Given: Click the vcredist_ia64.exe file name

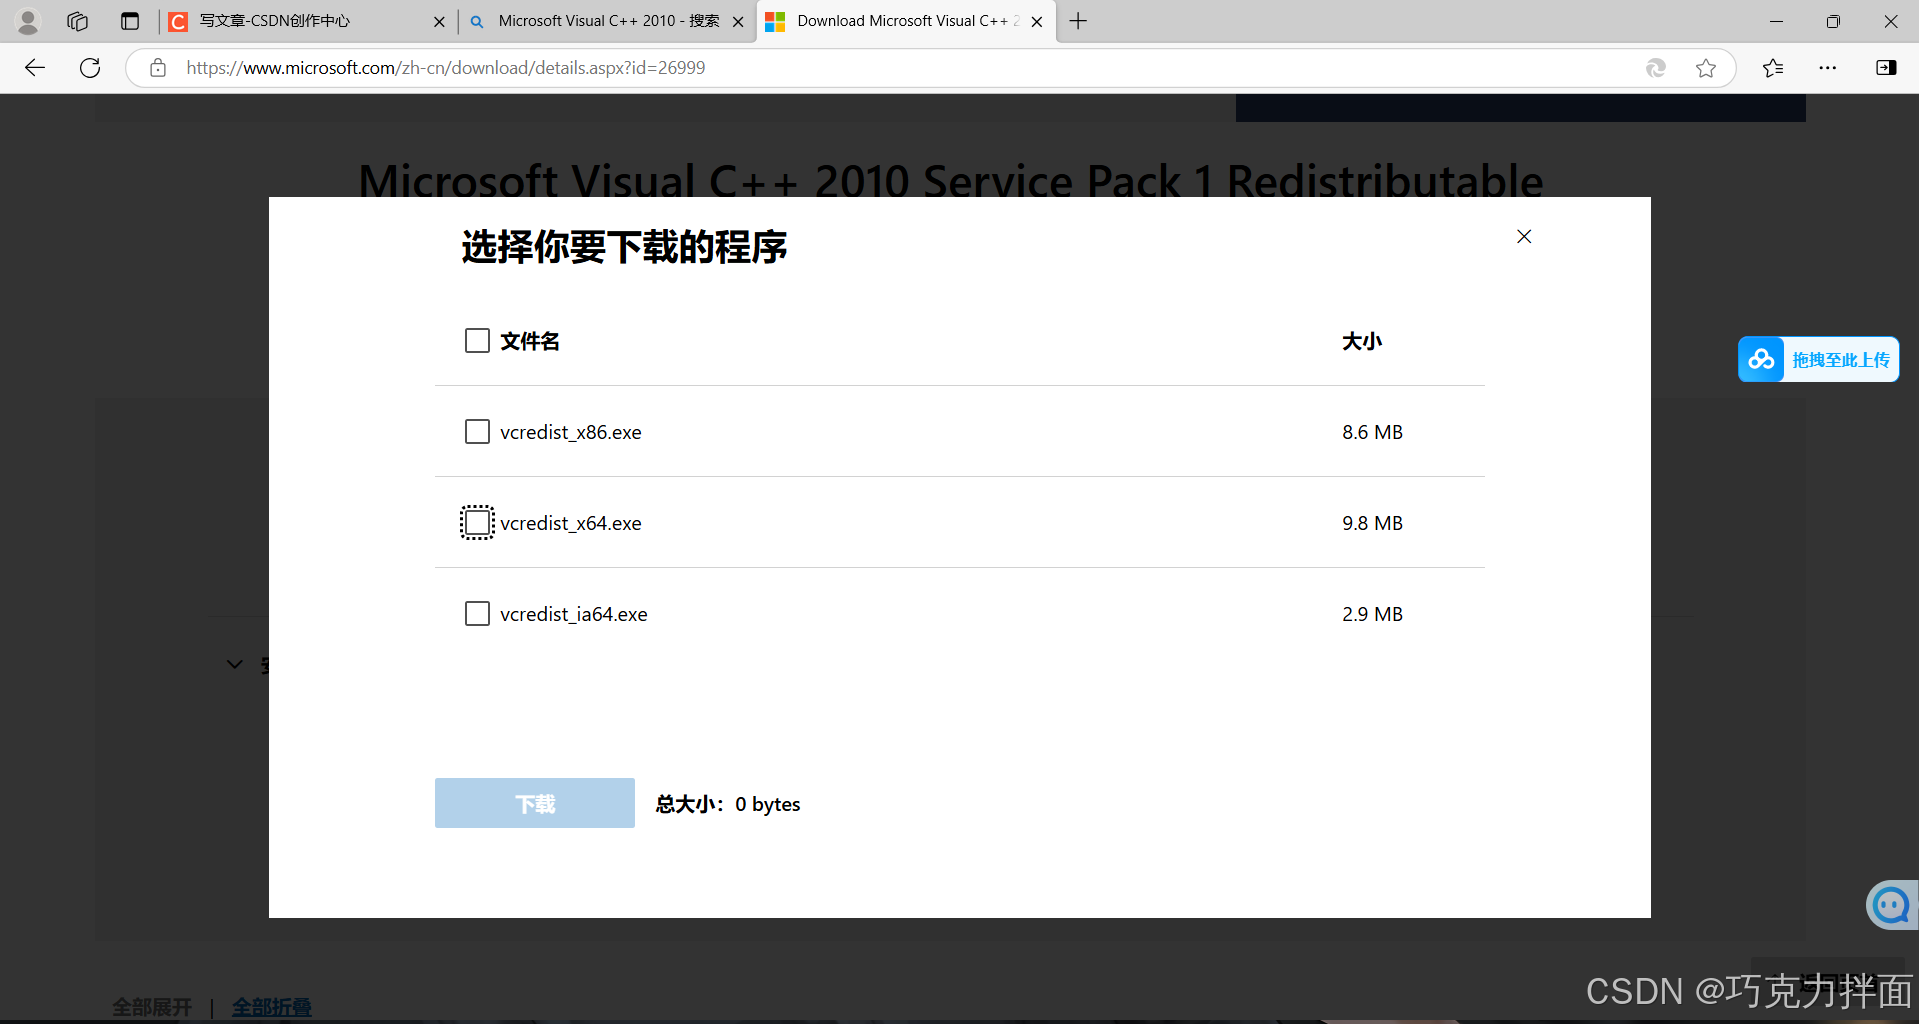Looking at the screenshot, I should coord(574,614).
